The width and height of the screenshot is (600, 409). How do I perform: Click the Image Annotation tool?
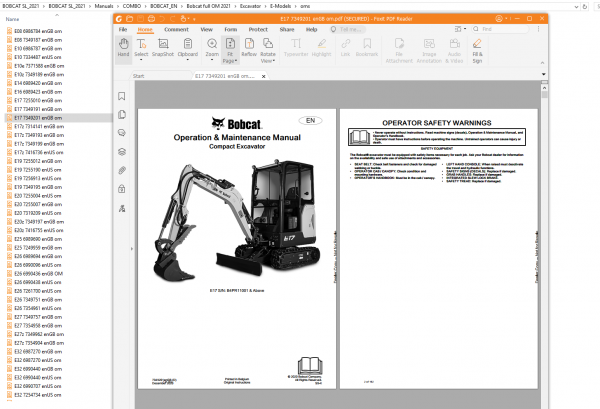429,50
